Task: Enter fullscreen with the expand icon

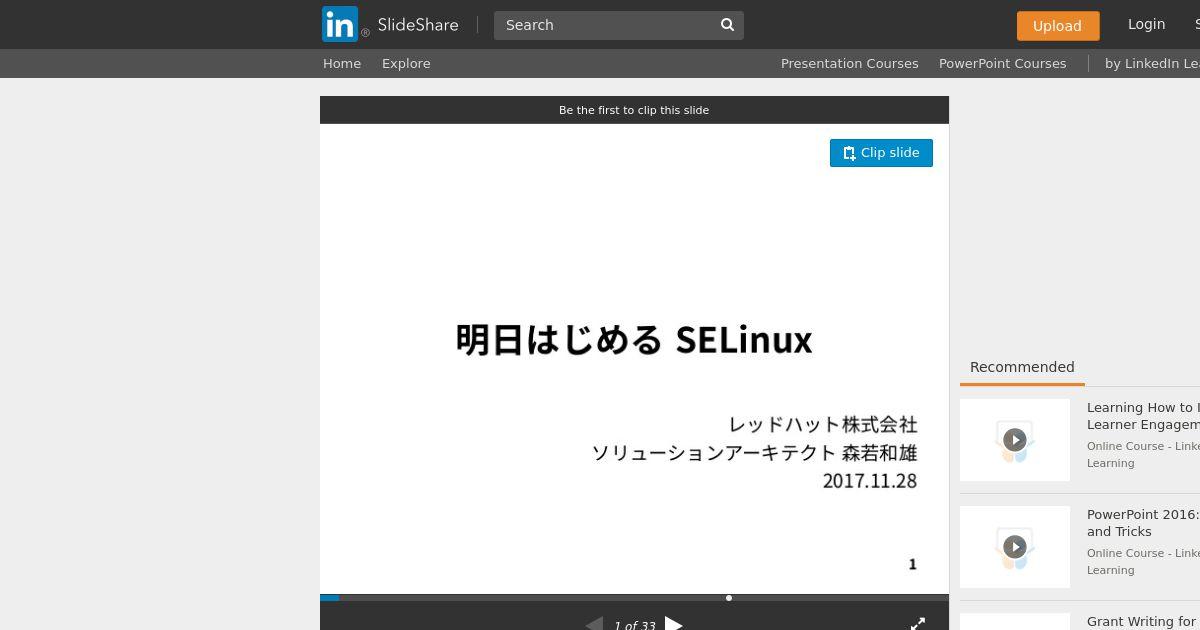Action: (918, 624)
